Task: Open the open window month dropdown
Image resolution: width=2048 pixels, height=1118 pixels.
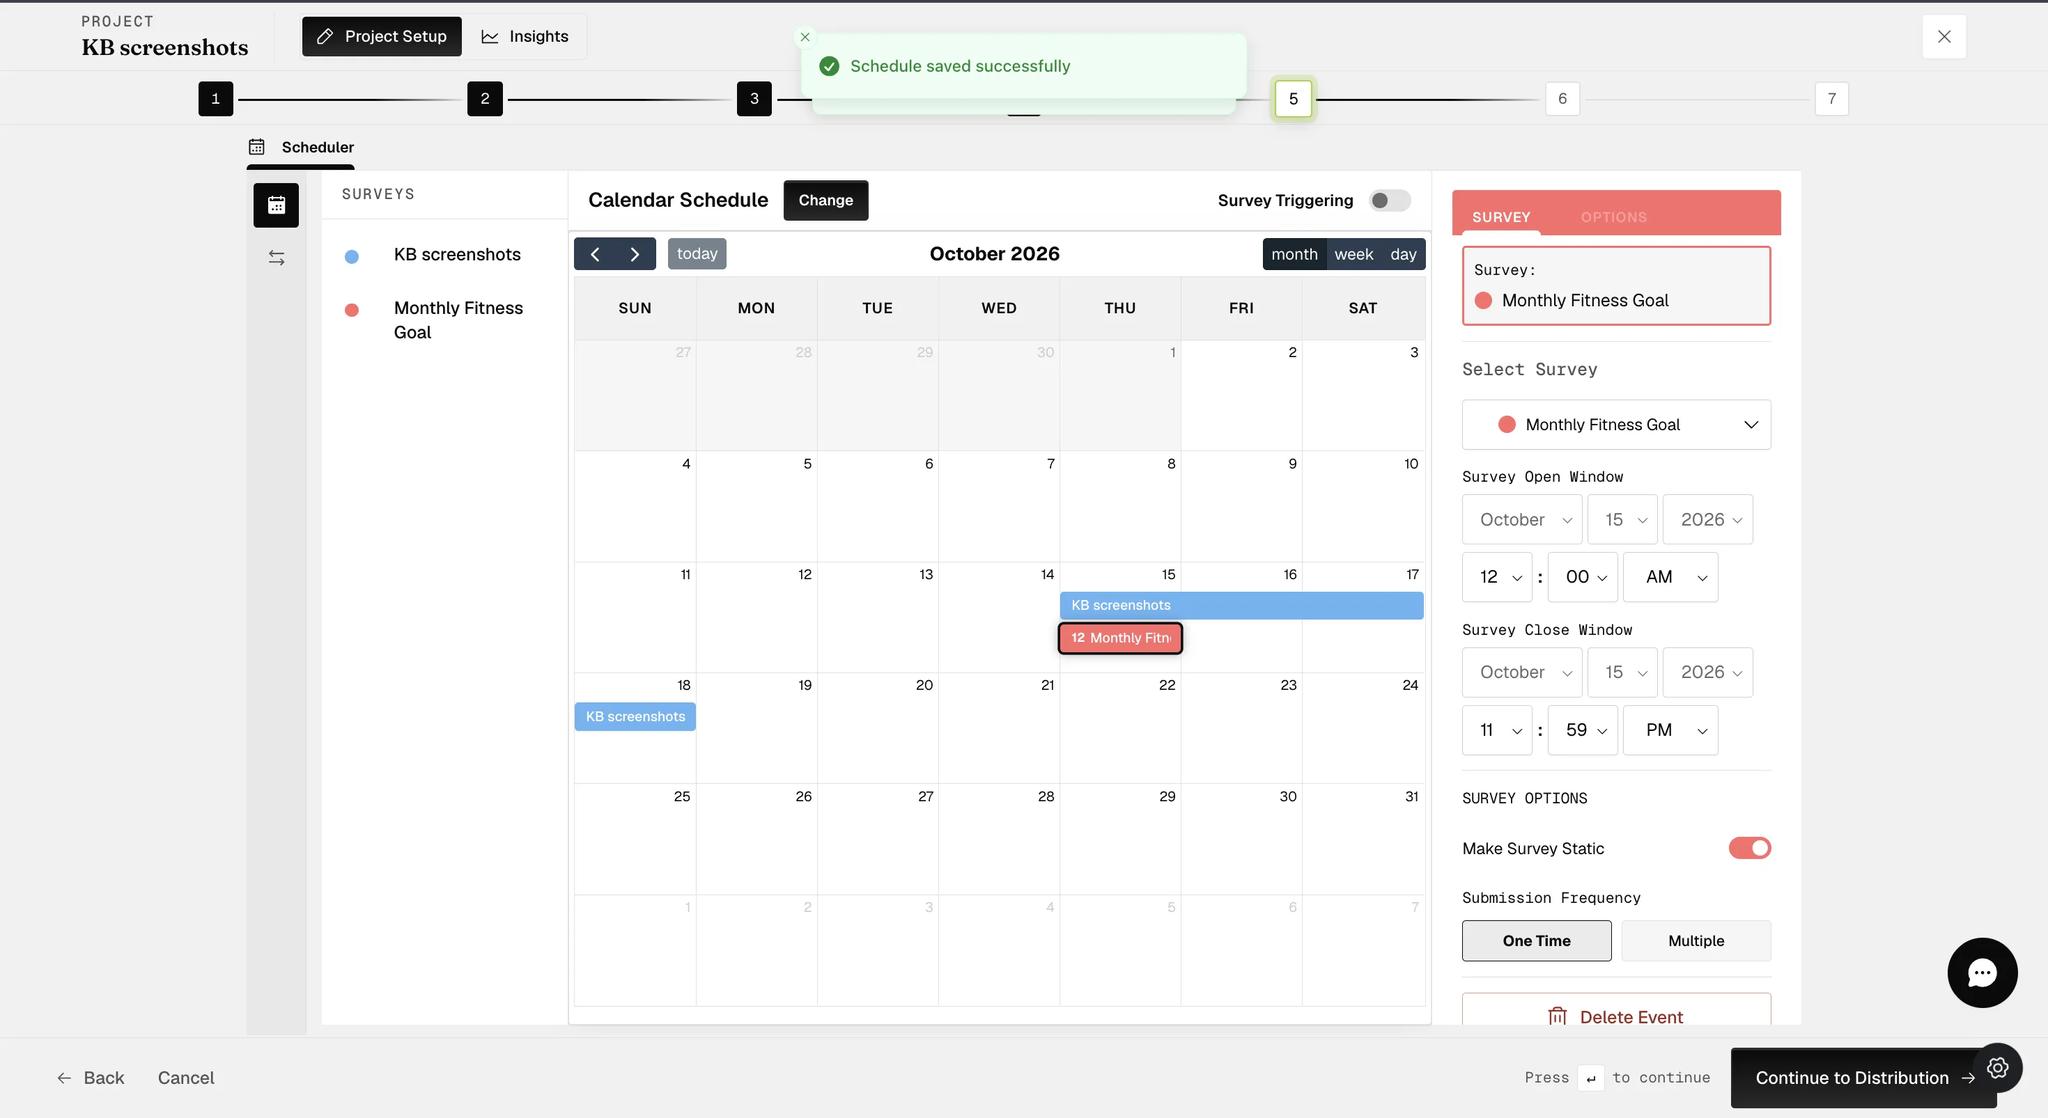Action: pos(1522,520)
